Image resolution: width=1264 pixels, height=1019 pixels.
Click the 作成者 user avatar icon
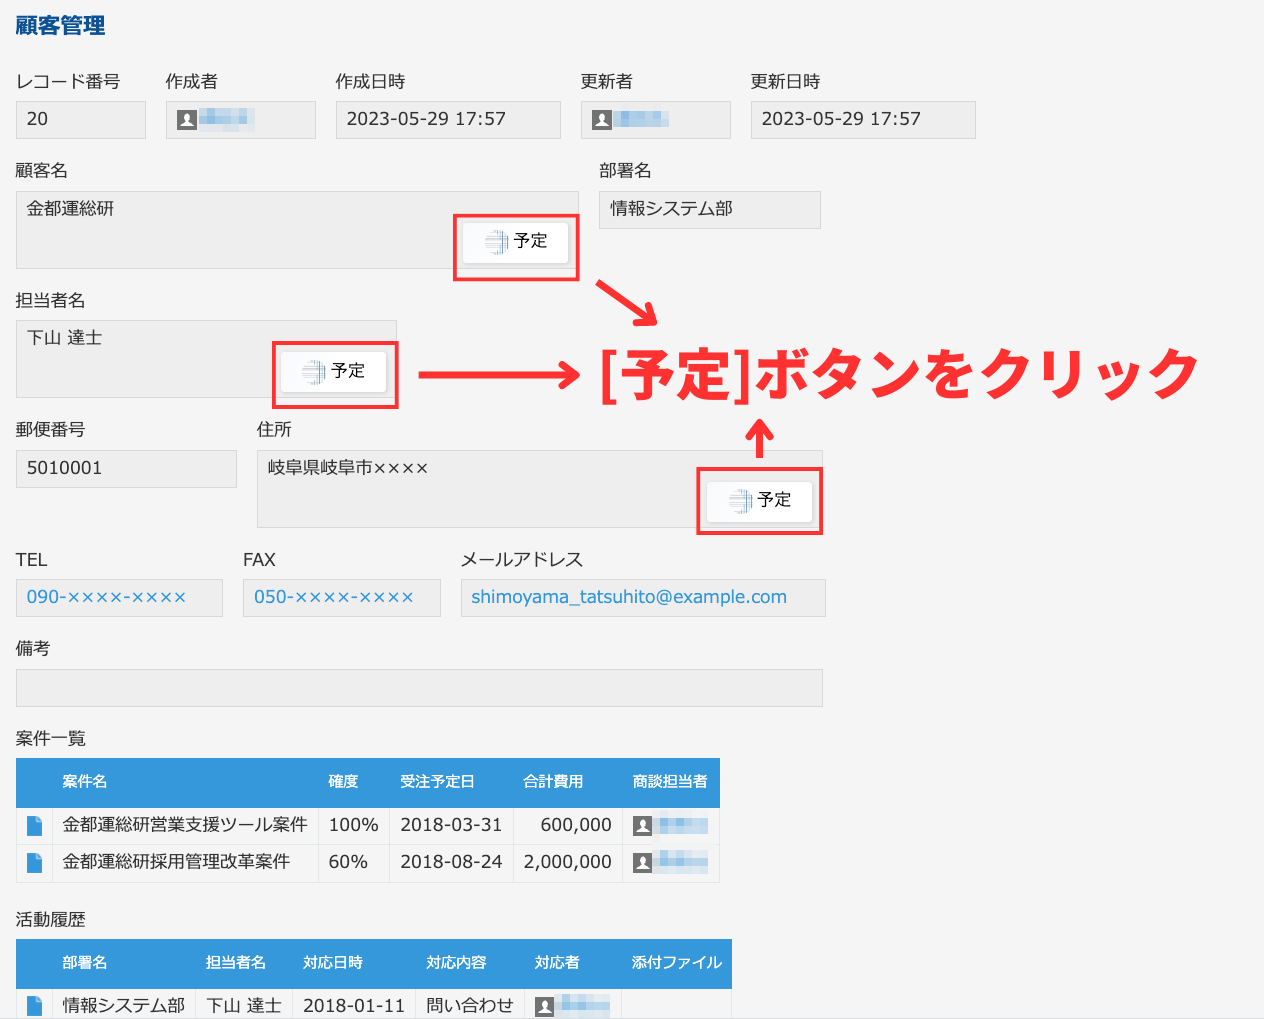coord(187,120)
